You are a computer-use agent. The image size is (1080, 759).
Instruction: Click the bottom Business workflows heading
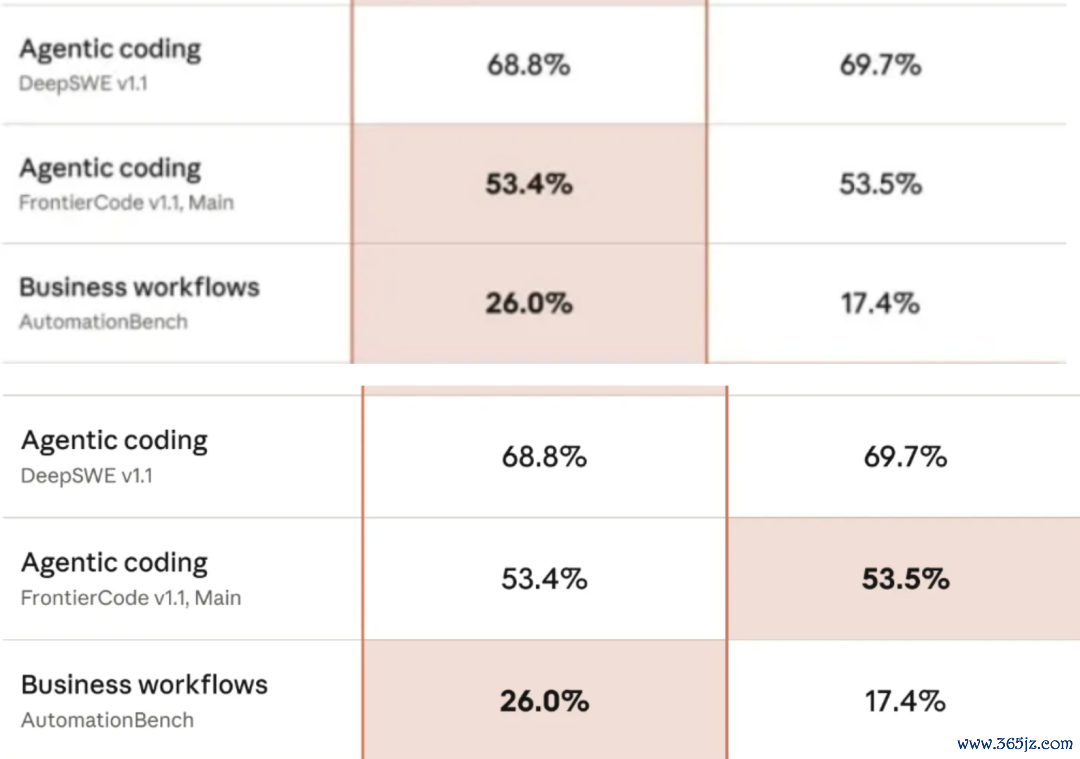coord(144,685)
